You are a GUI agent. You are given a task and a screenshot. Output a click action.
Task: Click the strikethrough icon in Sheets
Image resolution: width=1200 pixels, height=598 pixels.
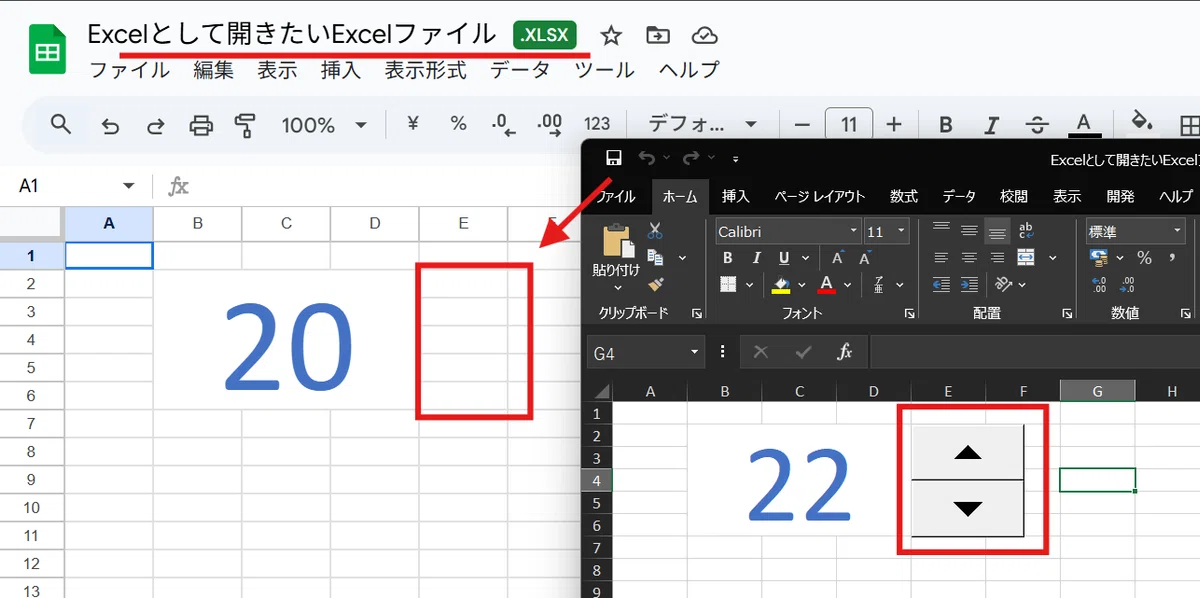tap(1037, 125)
